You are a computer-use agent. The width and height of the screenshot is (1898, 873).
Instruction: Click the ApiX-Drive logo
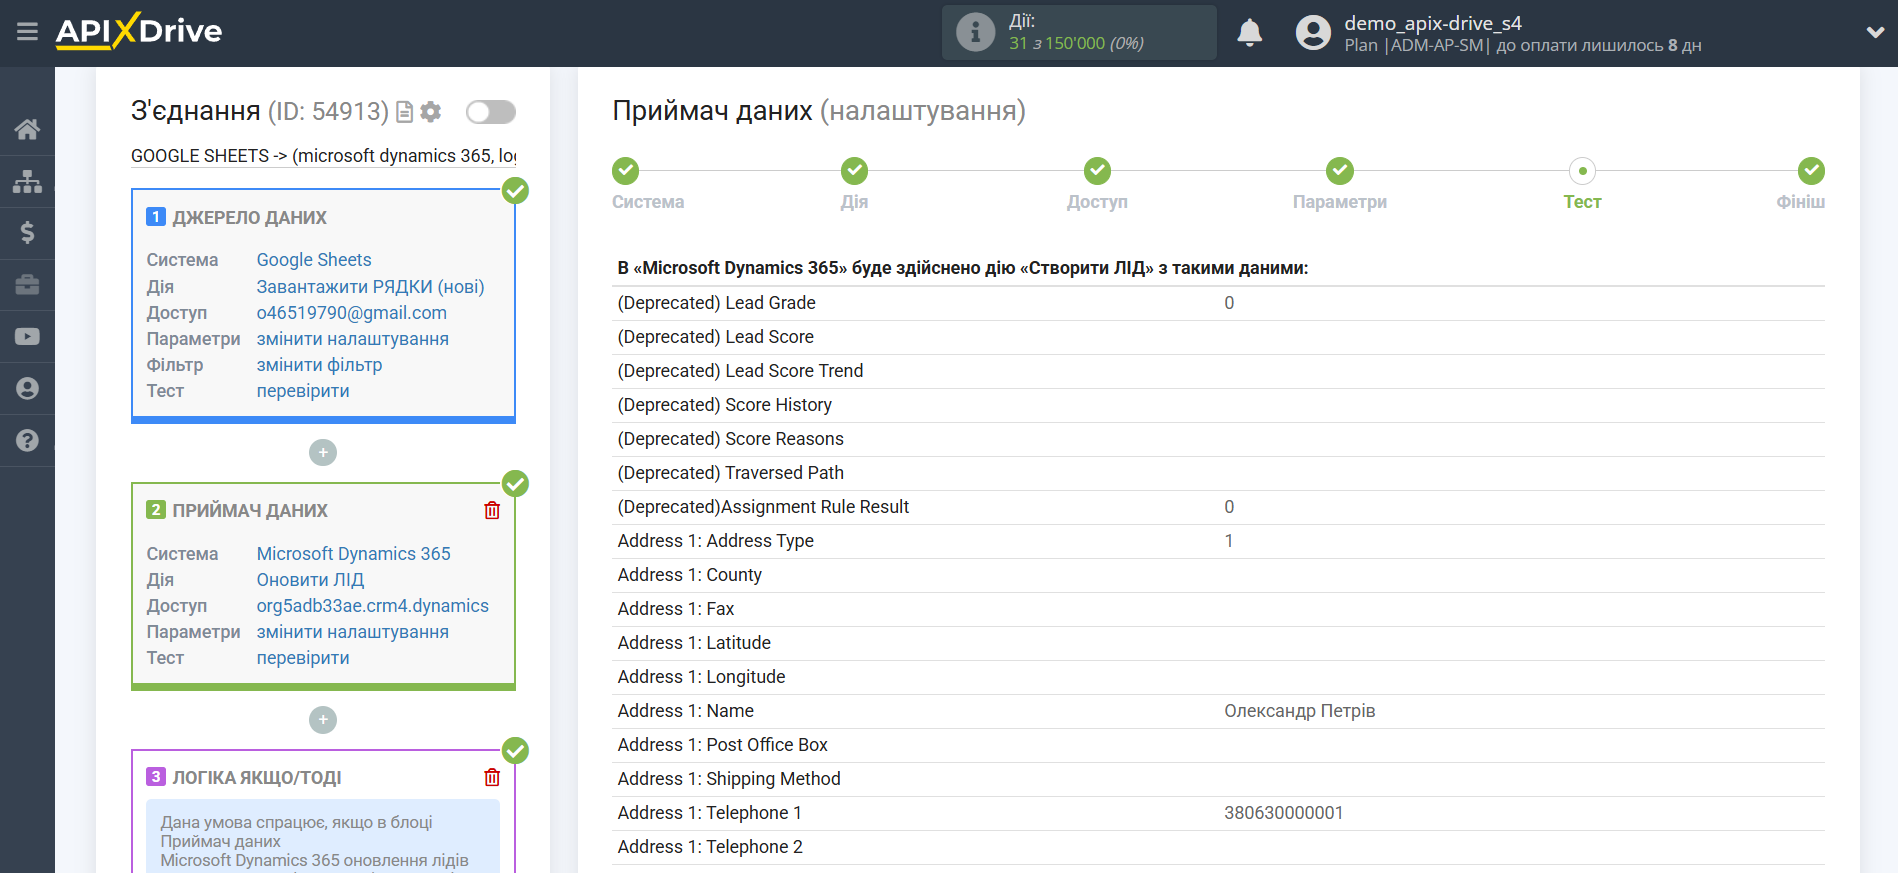point(139,31)
